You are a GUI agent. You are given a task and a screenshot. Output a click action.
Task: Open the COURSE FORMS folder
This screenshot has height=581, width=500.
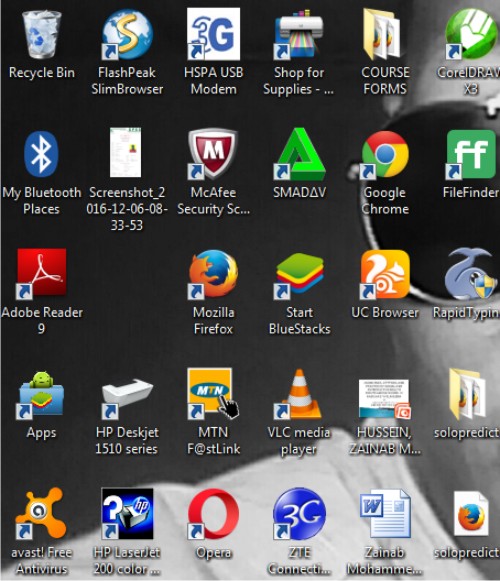click(383, 35)
